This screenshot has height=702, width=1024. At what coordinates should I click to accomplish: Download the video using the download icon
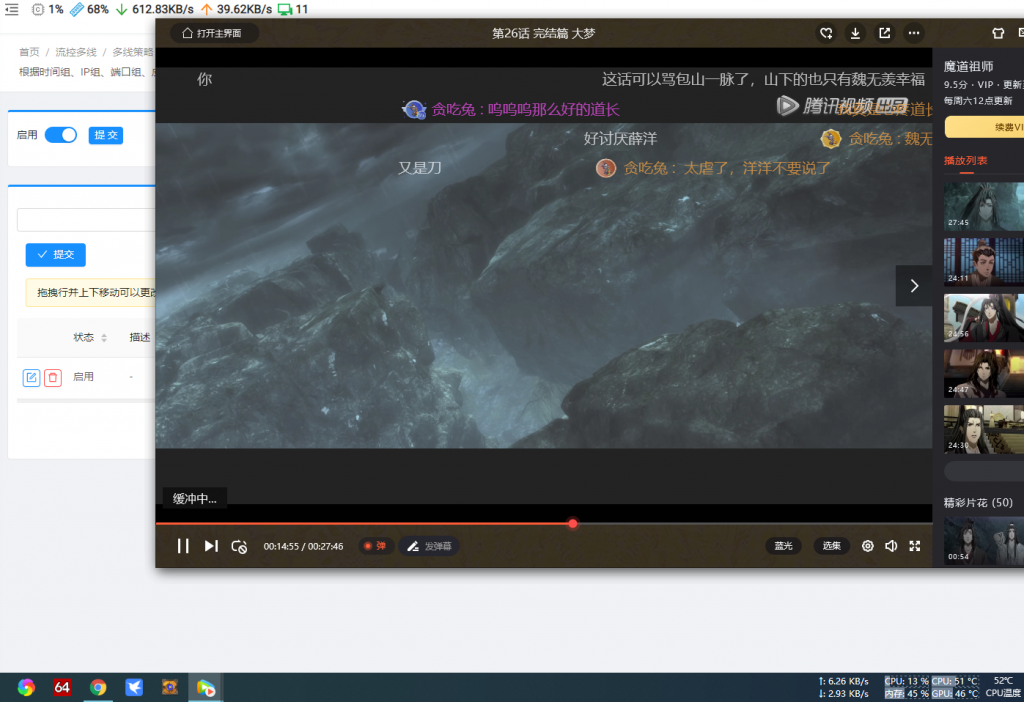click(855, 33)
